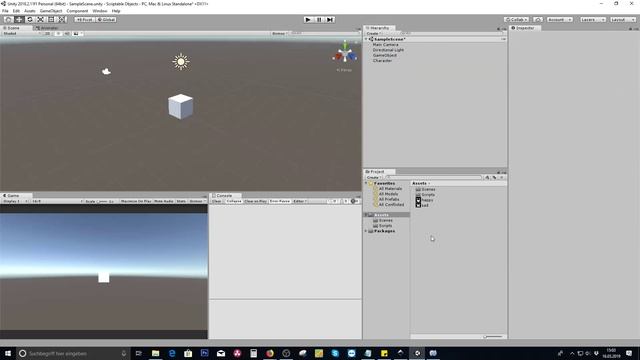Open the File menu
This screenshot has width=640, height=360.
[x=5, y=11]
